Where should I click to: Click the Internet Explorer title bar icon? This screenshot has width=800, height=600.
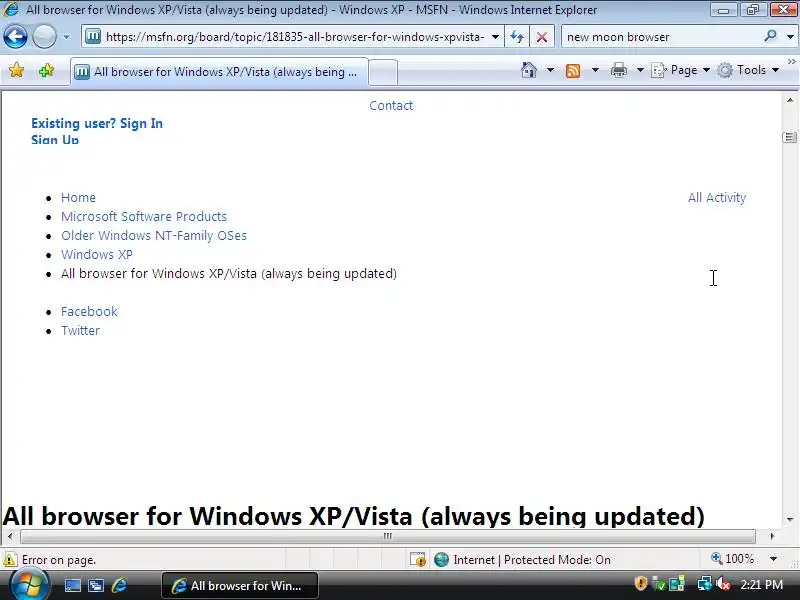coord(11,9)
